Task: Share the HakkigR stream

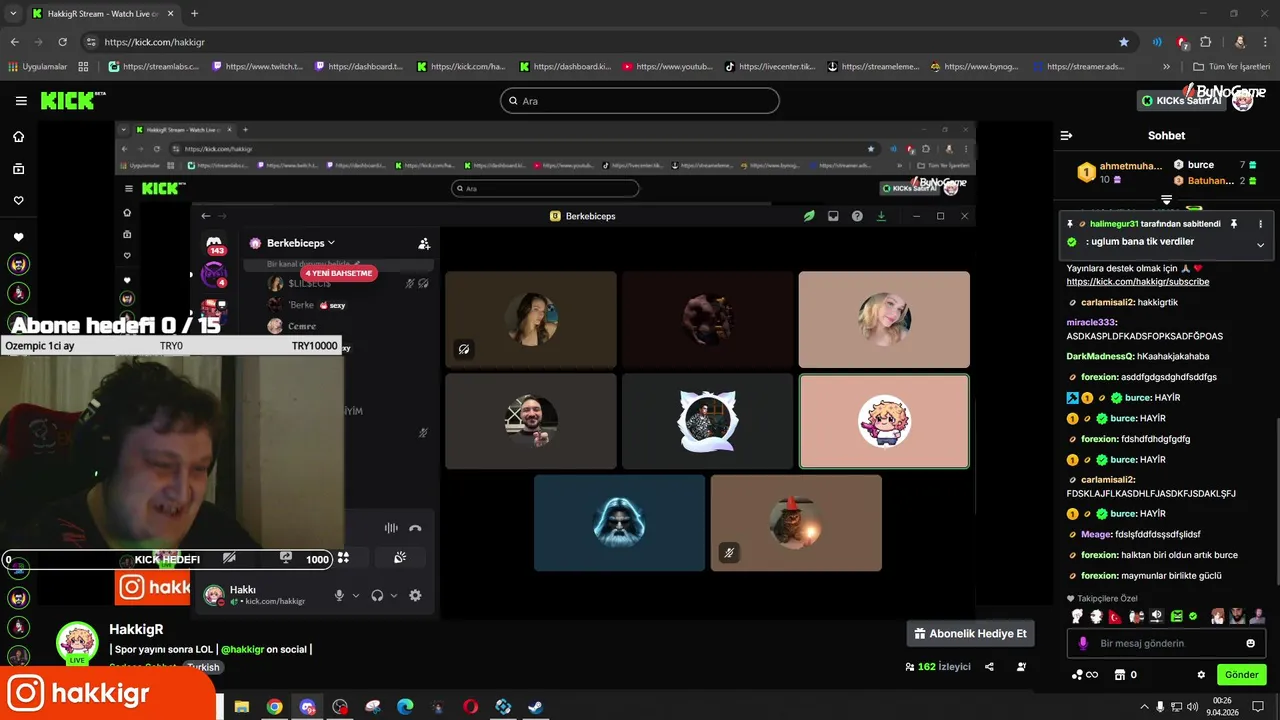Action: coord(989,667)
